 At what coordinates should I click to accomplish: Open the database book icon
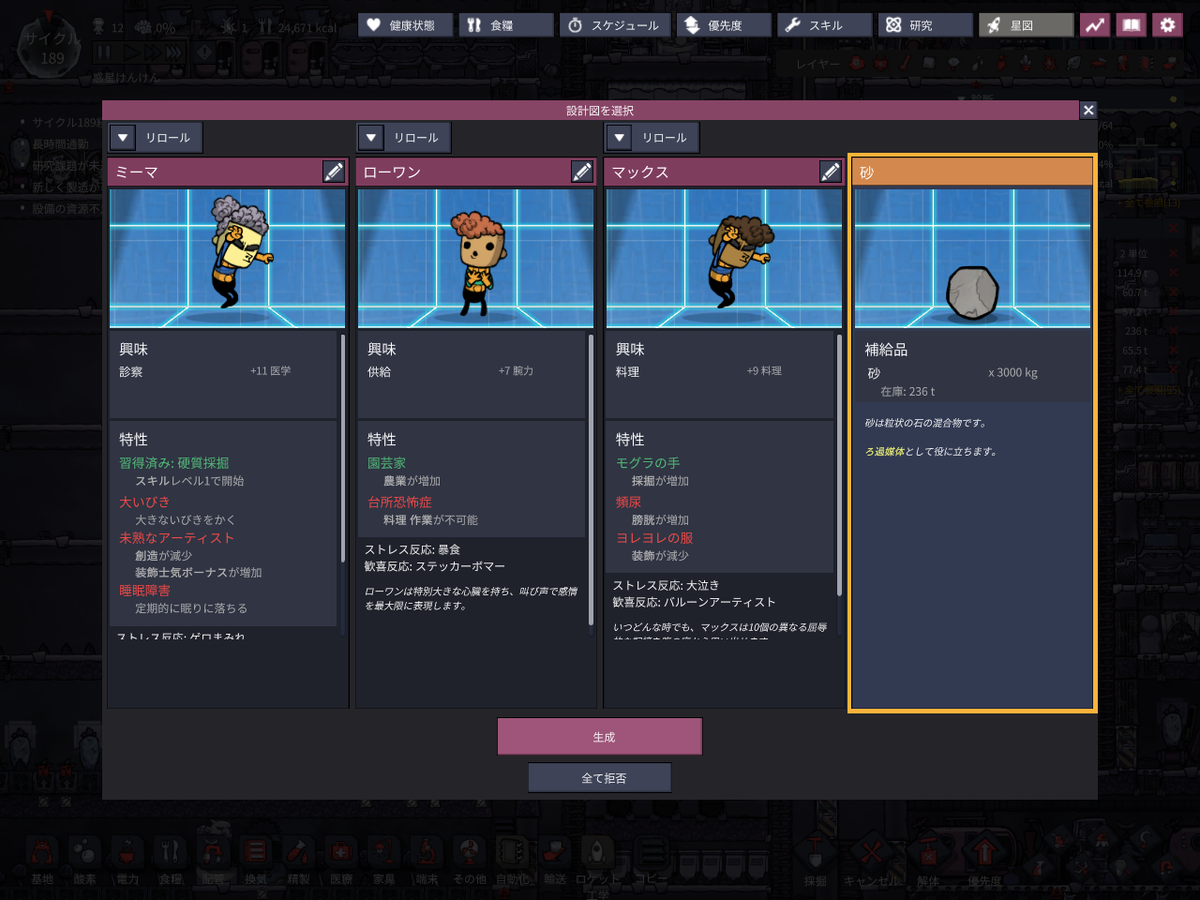pos(1131,25)
